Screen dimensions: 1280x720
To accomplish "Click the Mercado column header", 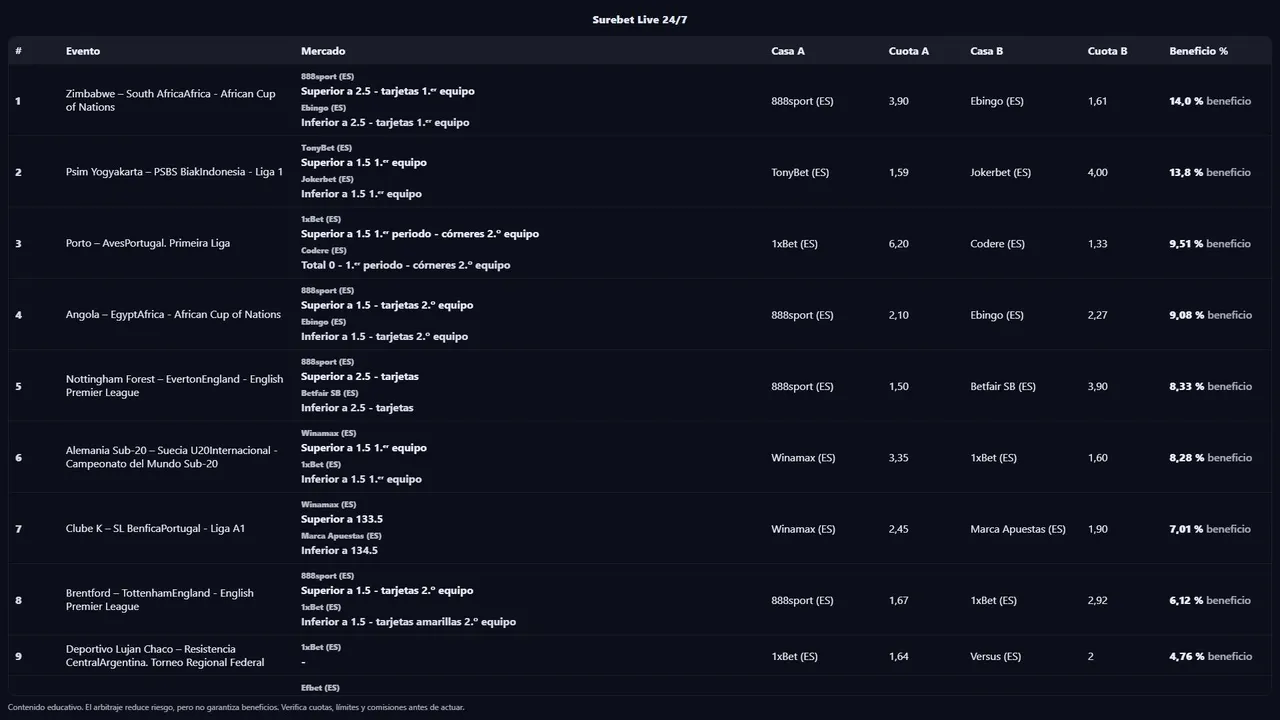I will 323,51.
